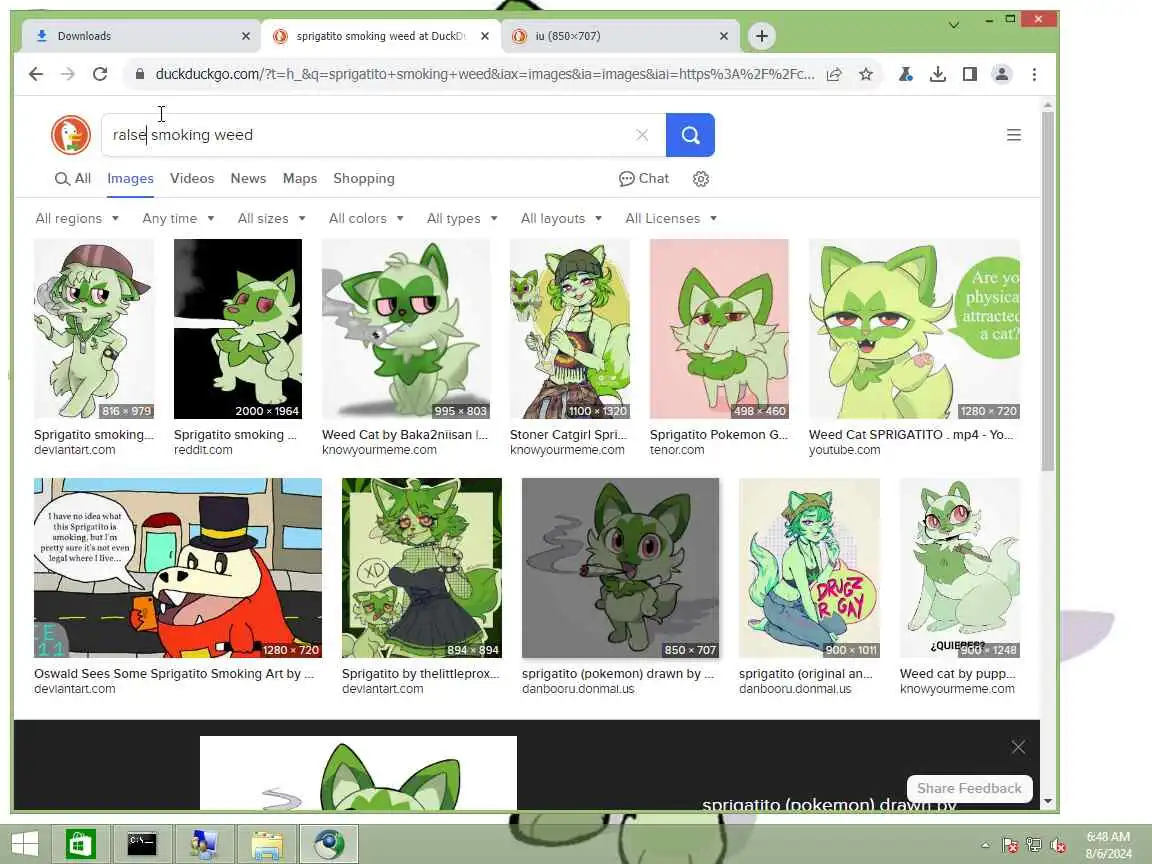1152x864 pixels.
Task: Open the Command Prompt taskbar icon
Action: (142, 844)
